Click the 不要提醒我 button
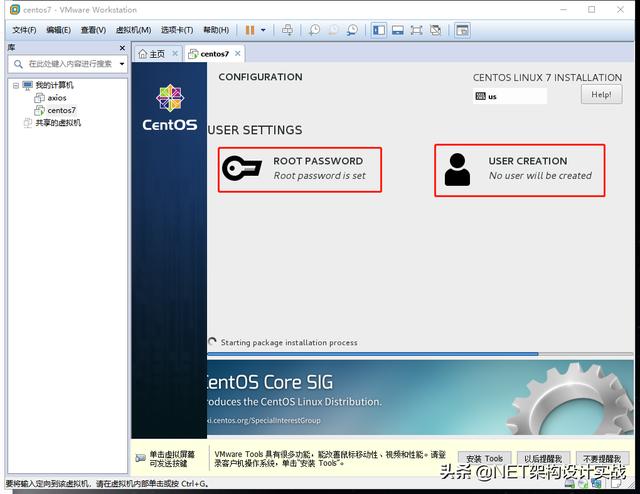This screenshot has width=640, height=494. (x=602, y=459)
